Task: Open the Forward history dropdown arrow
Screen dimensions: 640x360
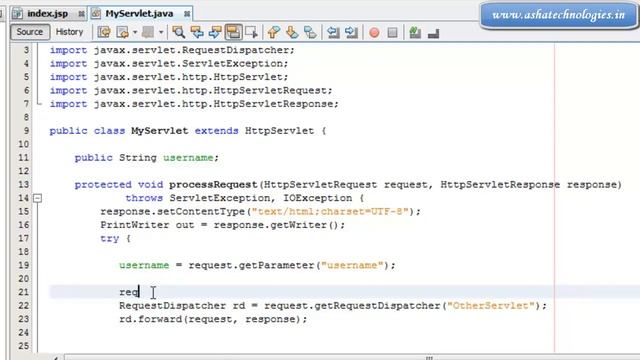Action: point(161,32)
